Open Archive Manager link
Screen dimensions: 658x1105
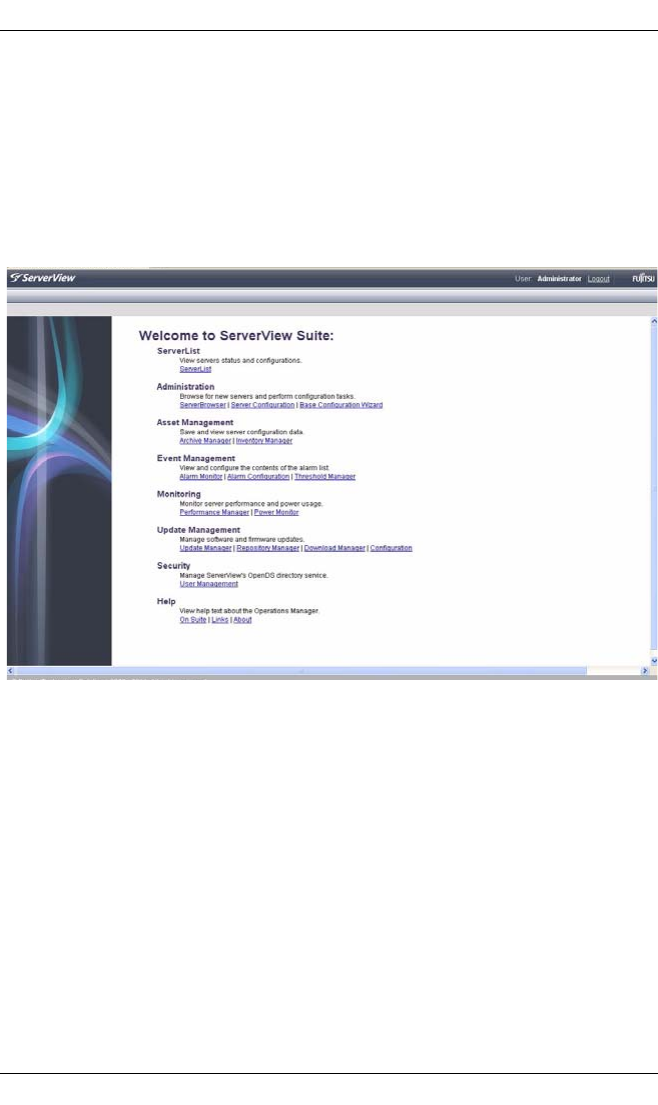(x=205, y=441)
